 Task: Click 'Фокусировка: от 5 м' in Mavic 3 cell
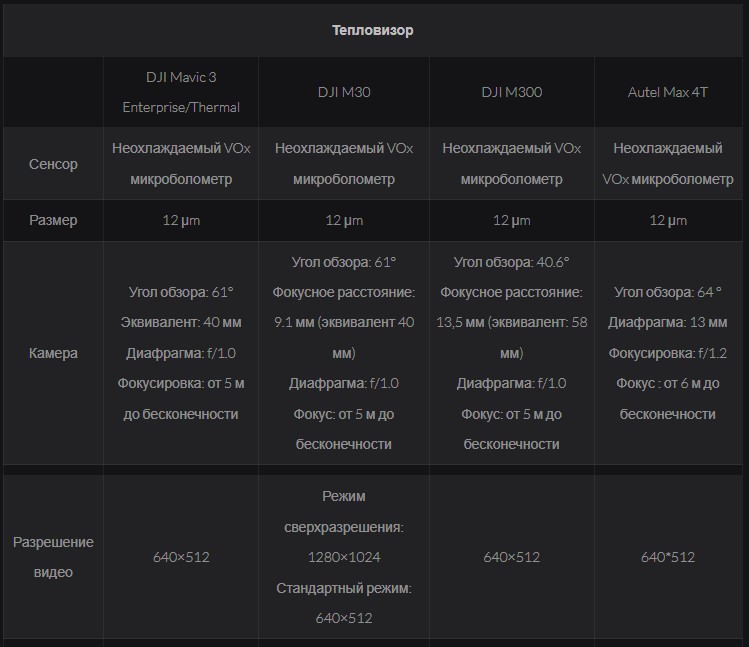coord(181,383)
